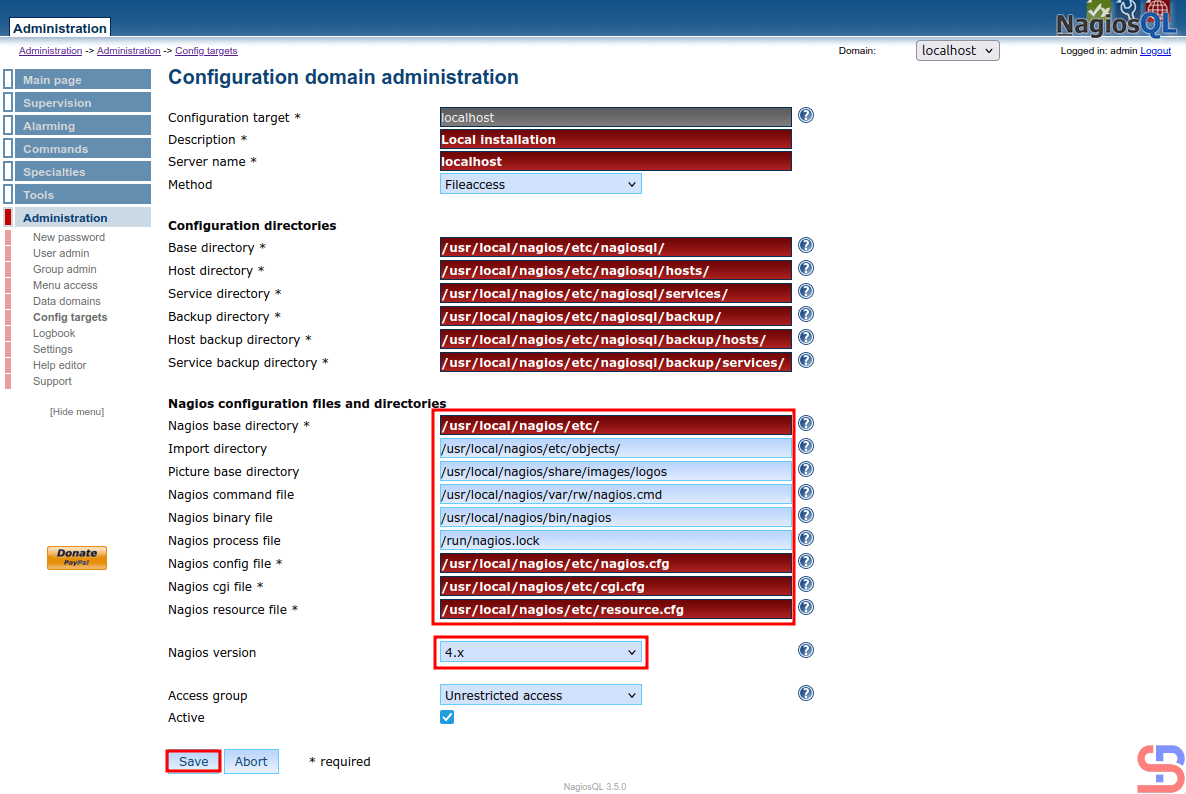Expand the Access group dropdown
The height and width of the screenshot is (794, 1186).
click(x=540, y=696)
